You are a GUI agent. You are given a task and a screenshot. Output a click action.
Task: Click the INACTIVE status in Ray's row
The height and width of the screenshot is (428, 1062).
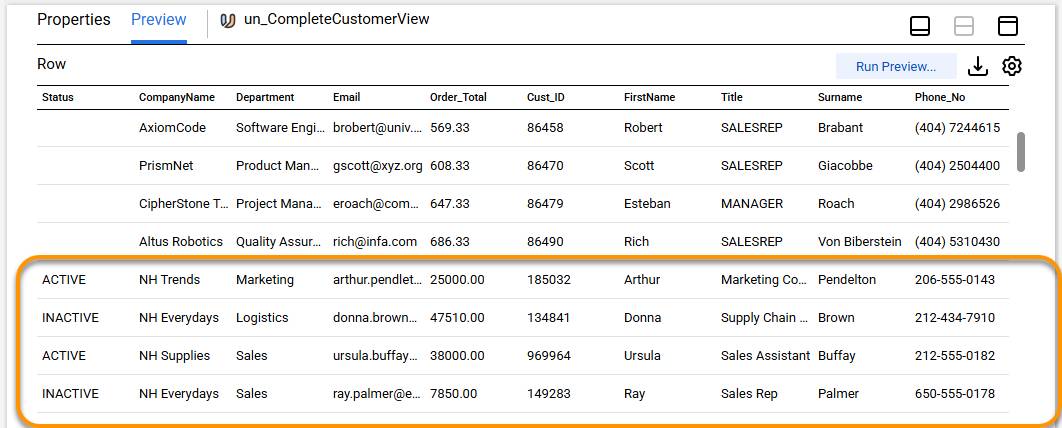coord(70,393)
